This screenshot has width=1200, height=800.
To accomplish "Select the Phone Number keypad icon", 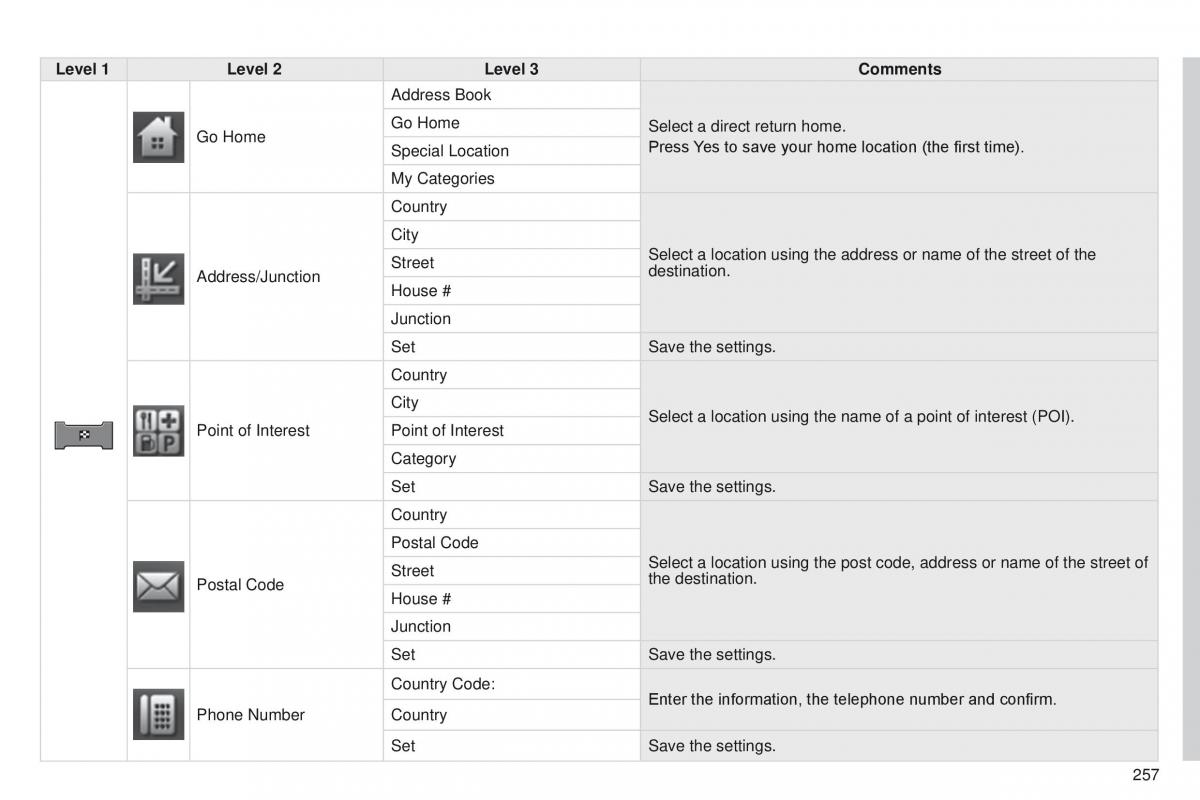I will click(x=159, y=714).
